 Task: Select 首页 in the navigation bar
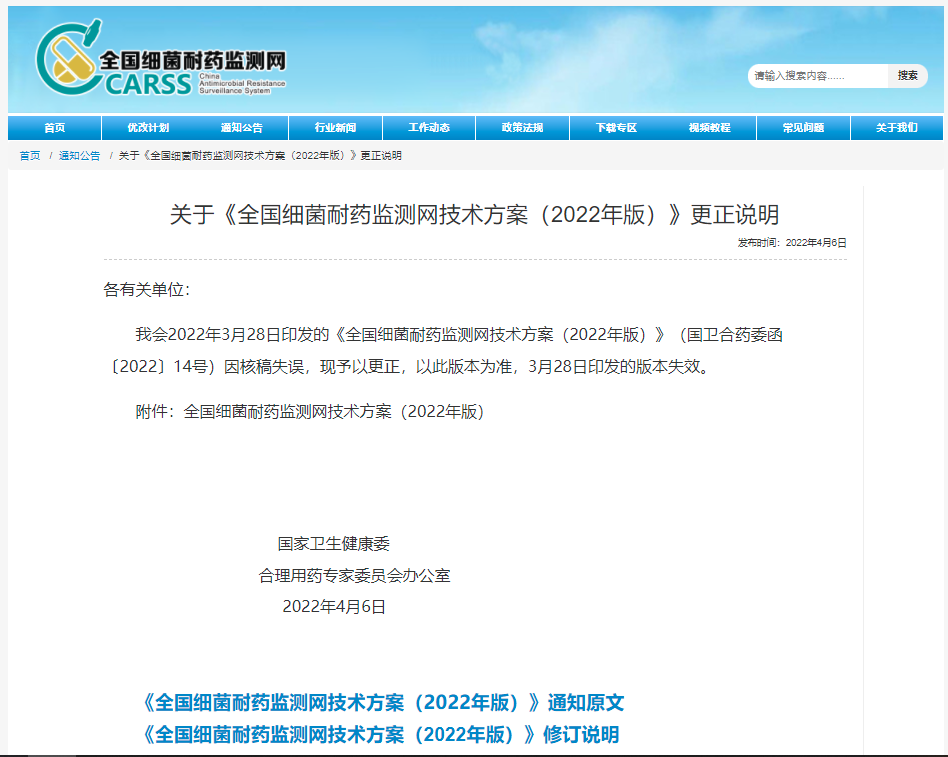tap(54, 127)
